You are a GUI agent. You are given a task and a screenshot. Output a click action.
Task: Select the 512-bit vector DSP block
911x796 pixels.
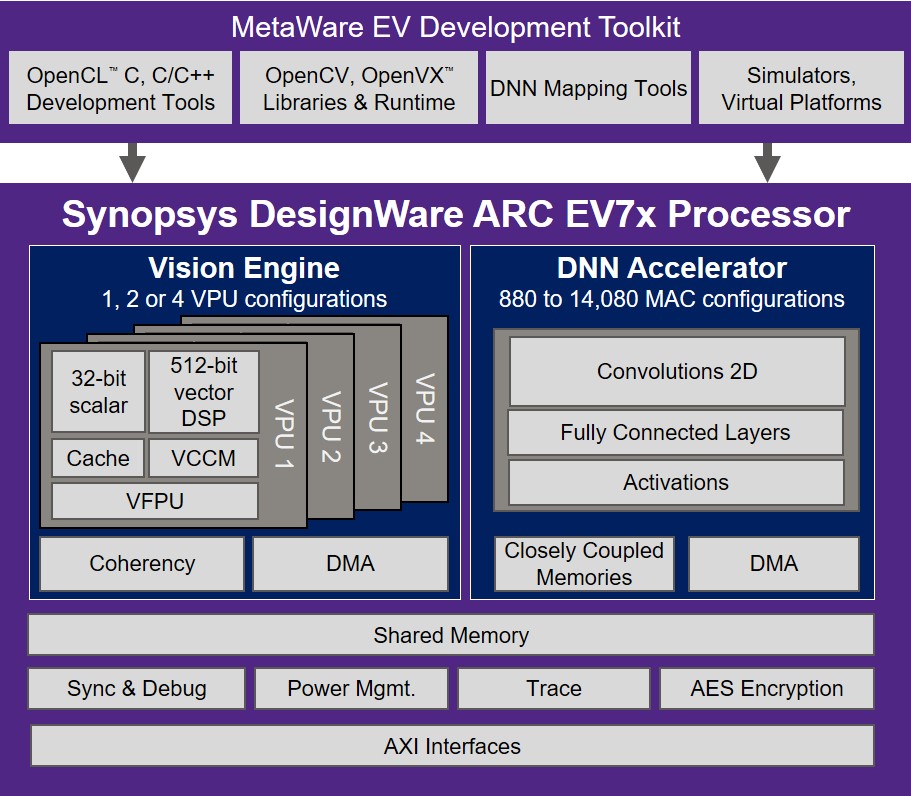point(204,392)
